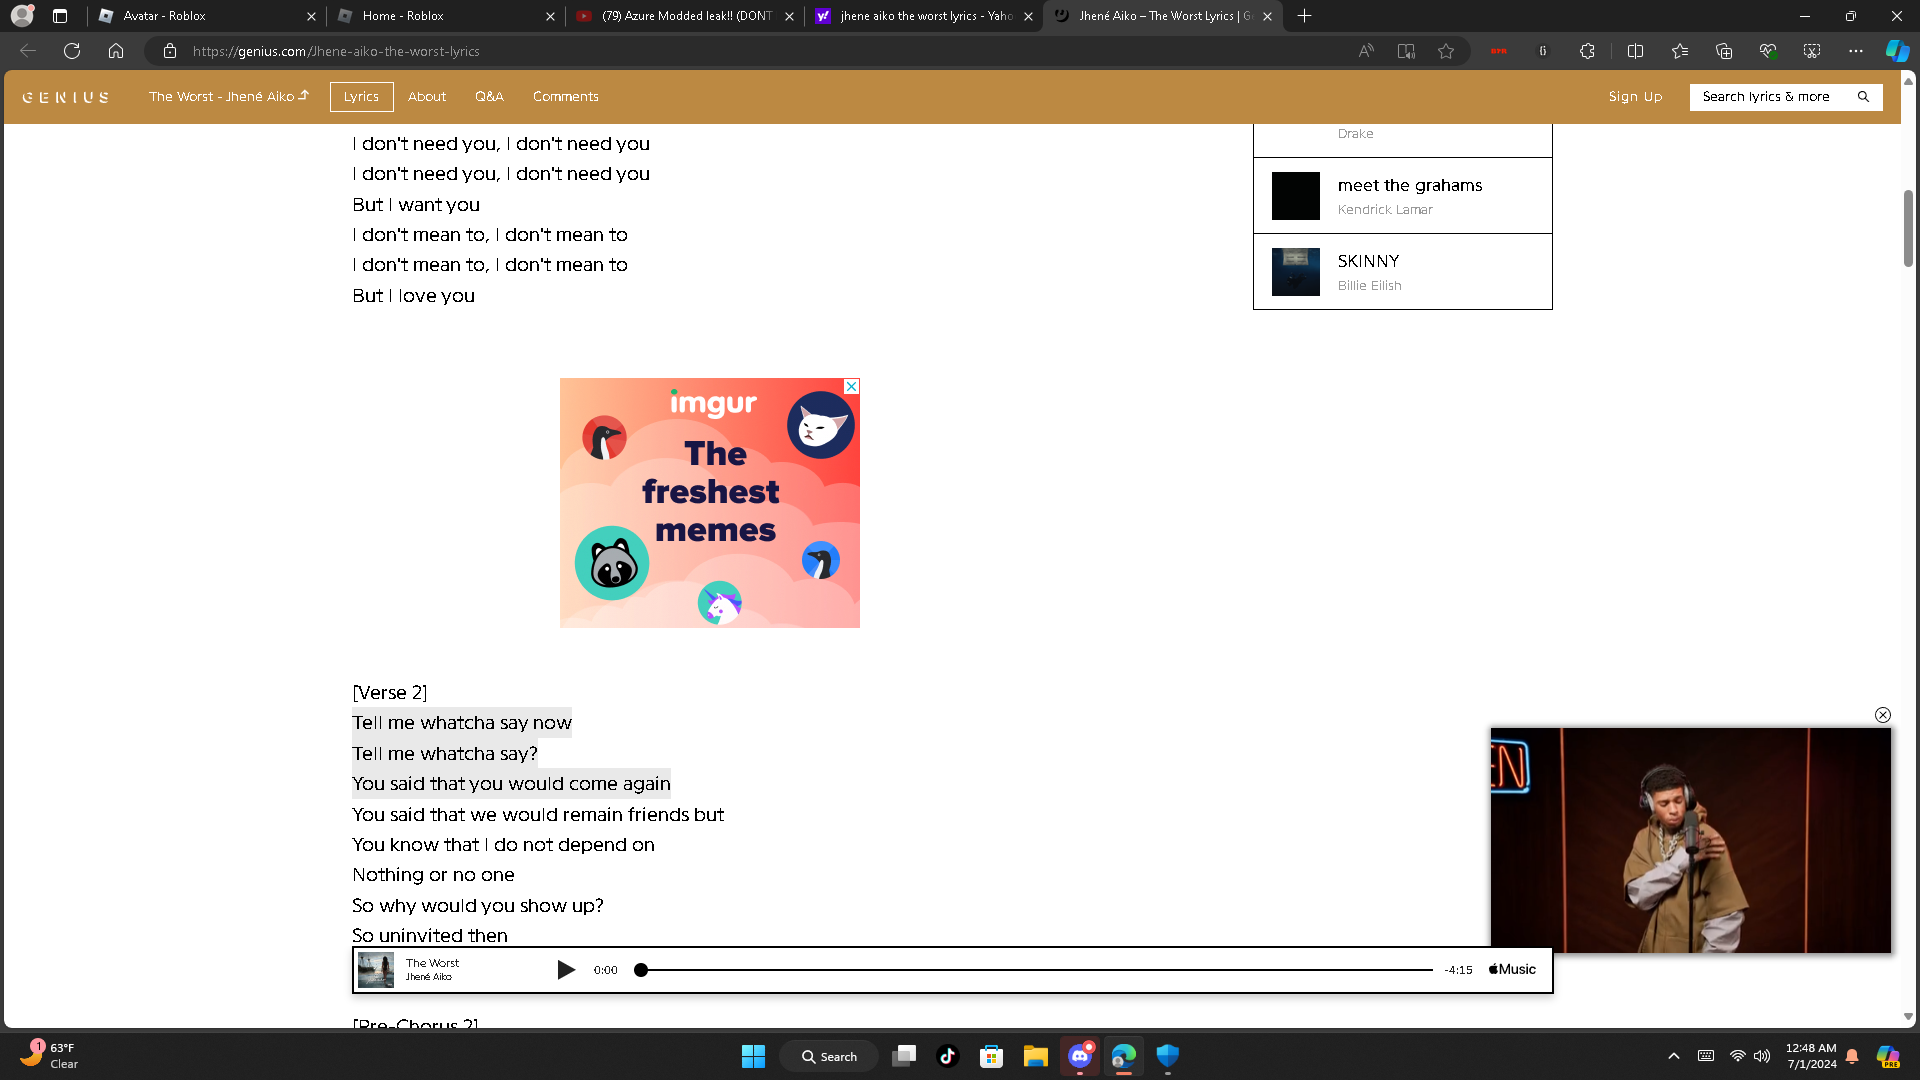Play The Worst in the music bar
The image size is (1920, 1080).
566,970
